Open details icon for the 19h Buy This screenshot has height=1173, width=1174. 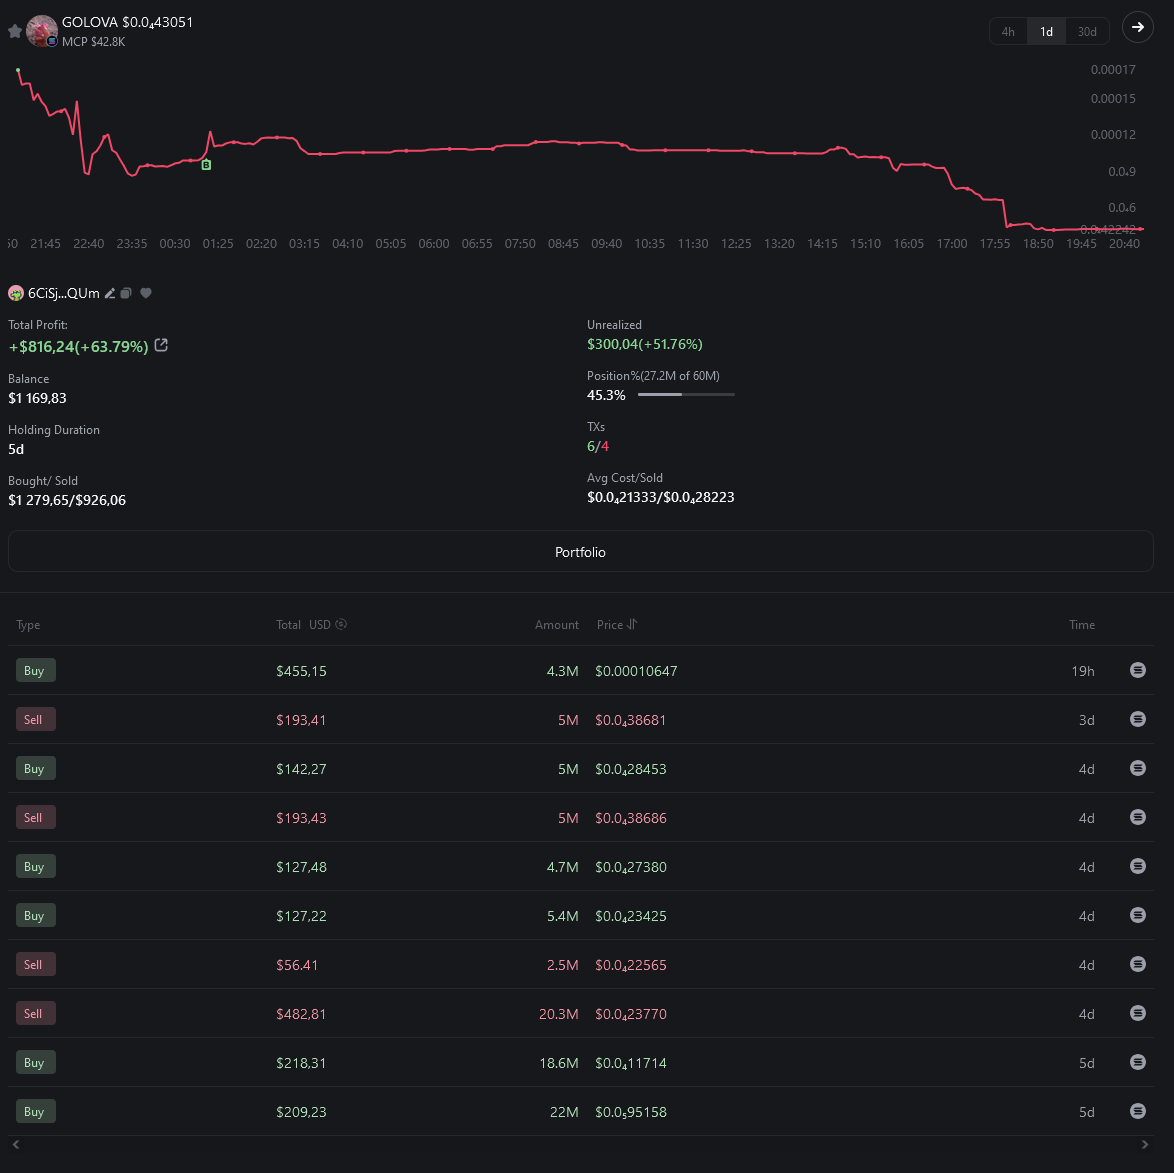(x=1137, y=670)
